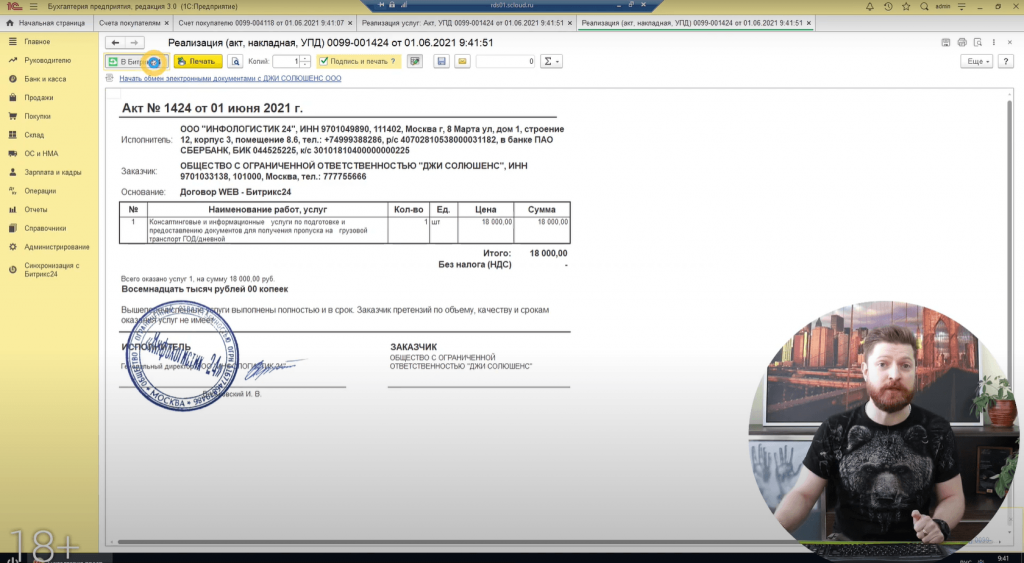This screenshot has height=563, width=1024.
Task: Select heading text Акт № 1424 от 01 июня 2021 г.
Action: [x=212, y=108]
